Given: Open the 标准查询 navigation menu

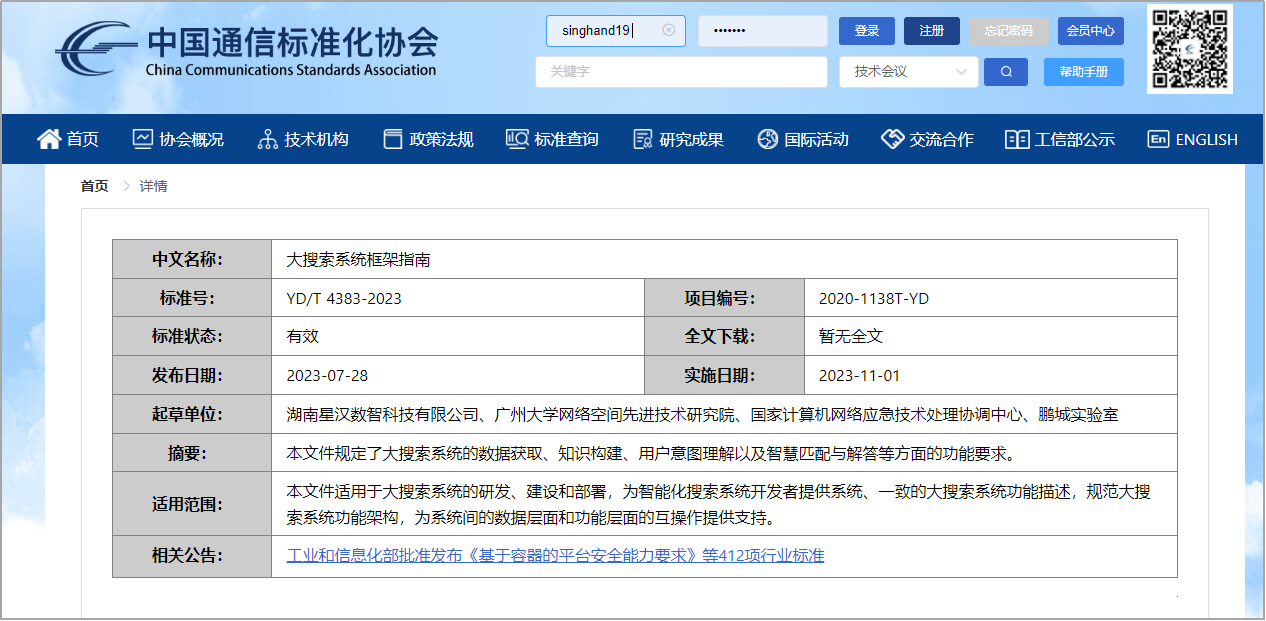Looking at the screenshot, I should [x=552, y=139].
